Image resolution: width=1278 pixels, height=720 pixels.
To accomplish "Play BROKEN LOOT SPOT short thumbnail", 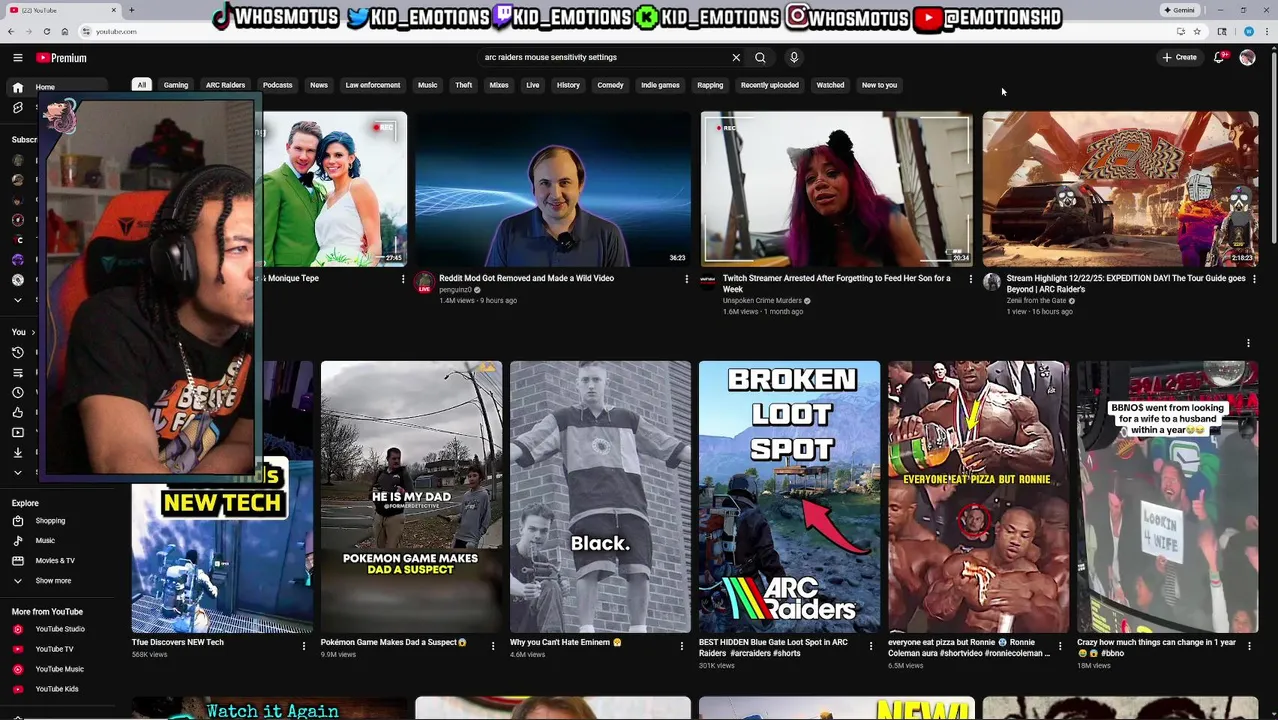I will [x=789, y=497].
